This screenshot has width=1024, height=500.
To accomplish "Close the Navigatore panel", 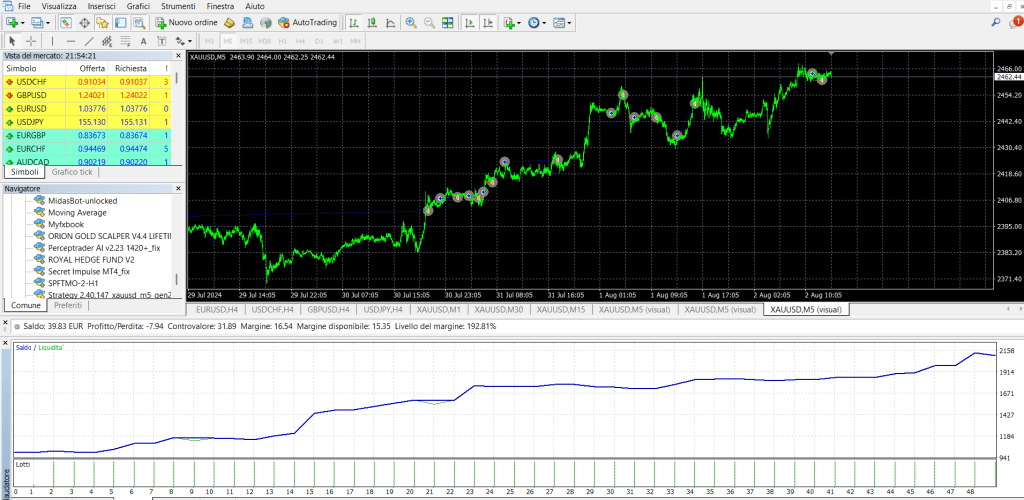I will pyautogui.click(x=178, y=189).
